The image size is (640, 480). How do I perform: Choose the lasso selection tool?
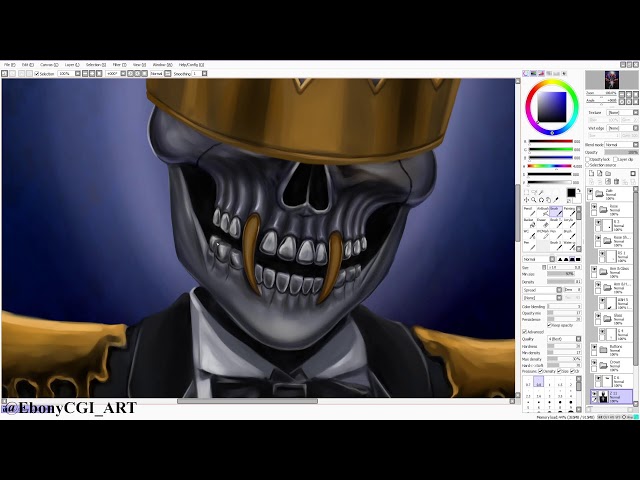pos(534,192)
